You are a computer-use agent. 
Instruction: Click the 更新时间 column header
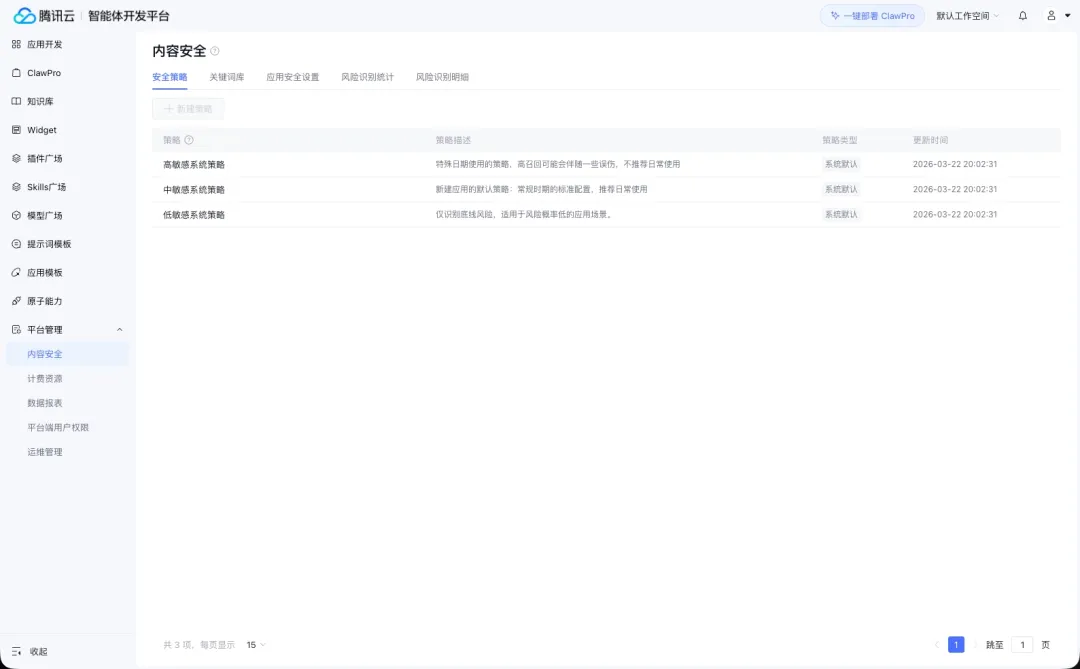pos(931,140)
